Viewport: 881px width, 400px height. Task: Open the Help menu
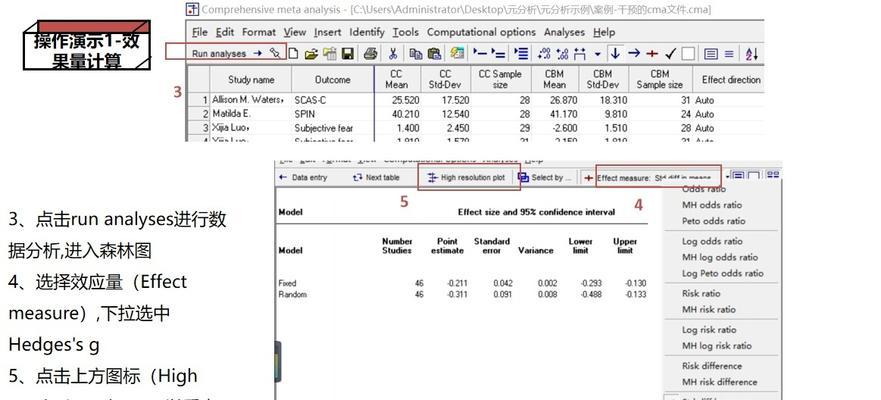point(604,32)
